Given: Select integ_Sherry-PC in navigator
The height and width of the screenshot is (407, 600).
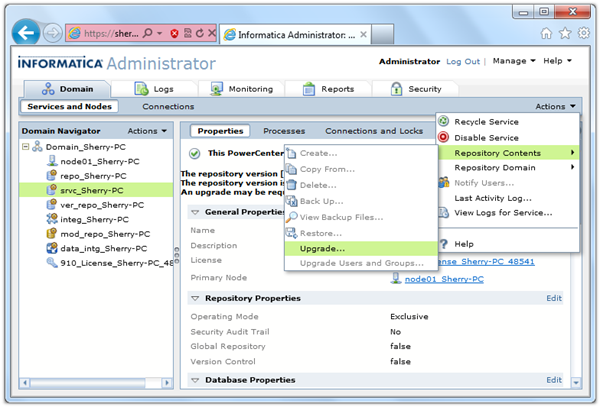Looking at the screenshot, I should click(96, 220).
